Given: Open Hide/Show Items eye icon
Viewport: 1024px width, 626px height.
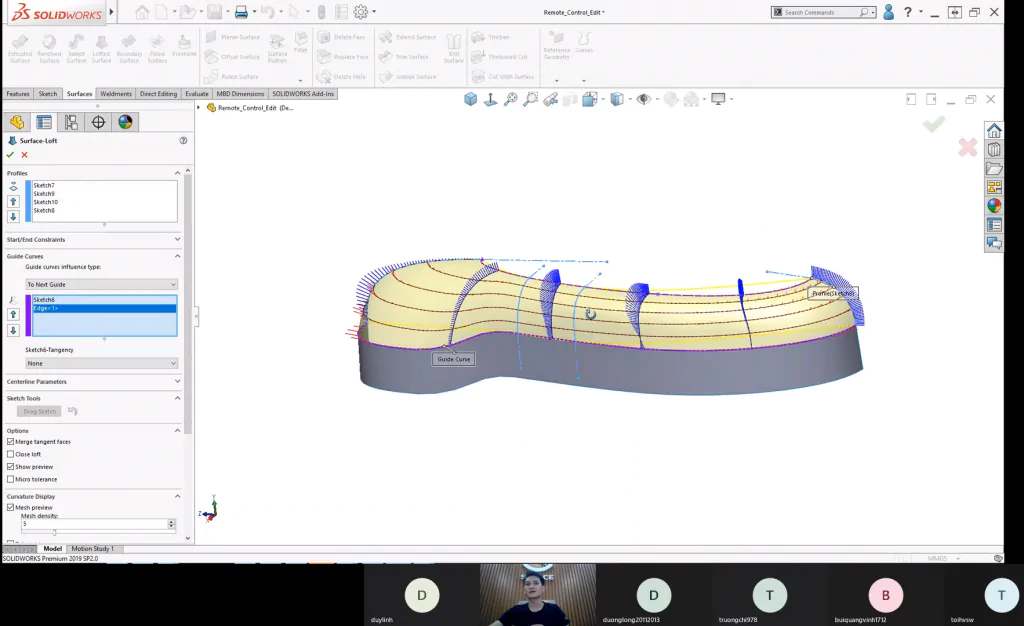Looking at the screenshot, I should [644, 99].
